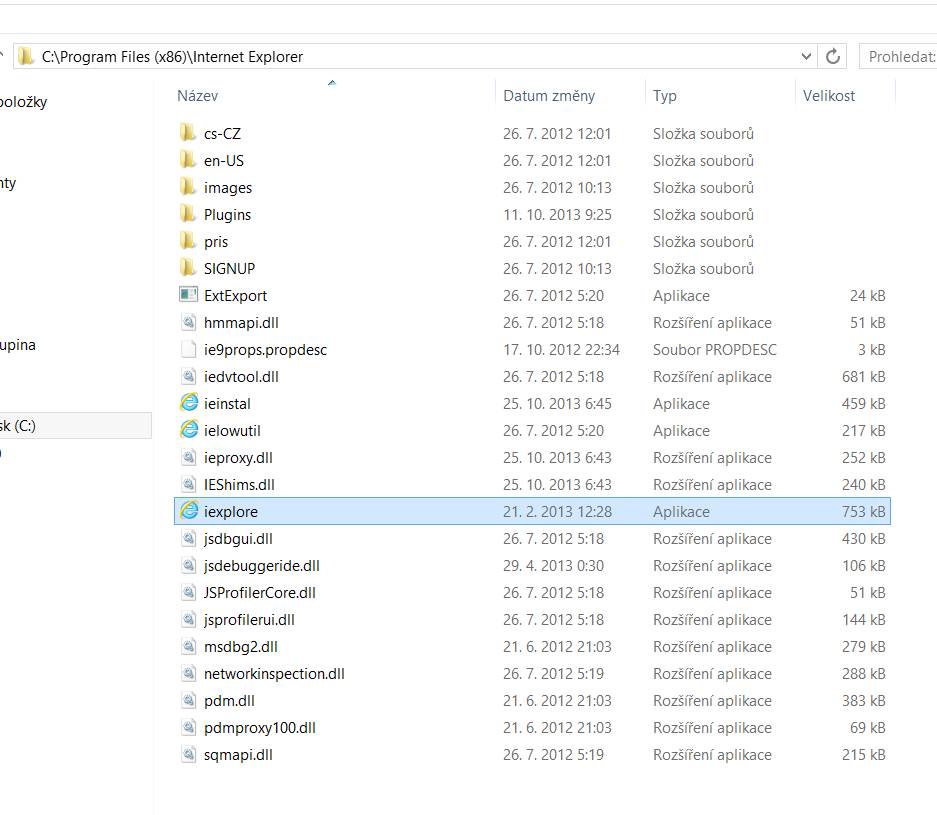Screen dimensions: 937x815
Task: Click the date 17. 10. 2012 22:34
Action: (x=561, y=350)
